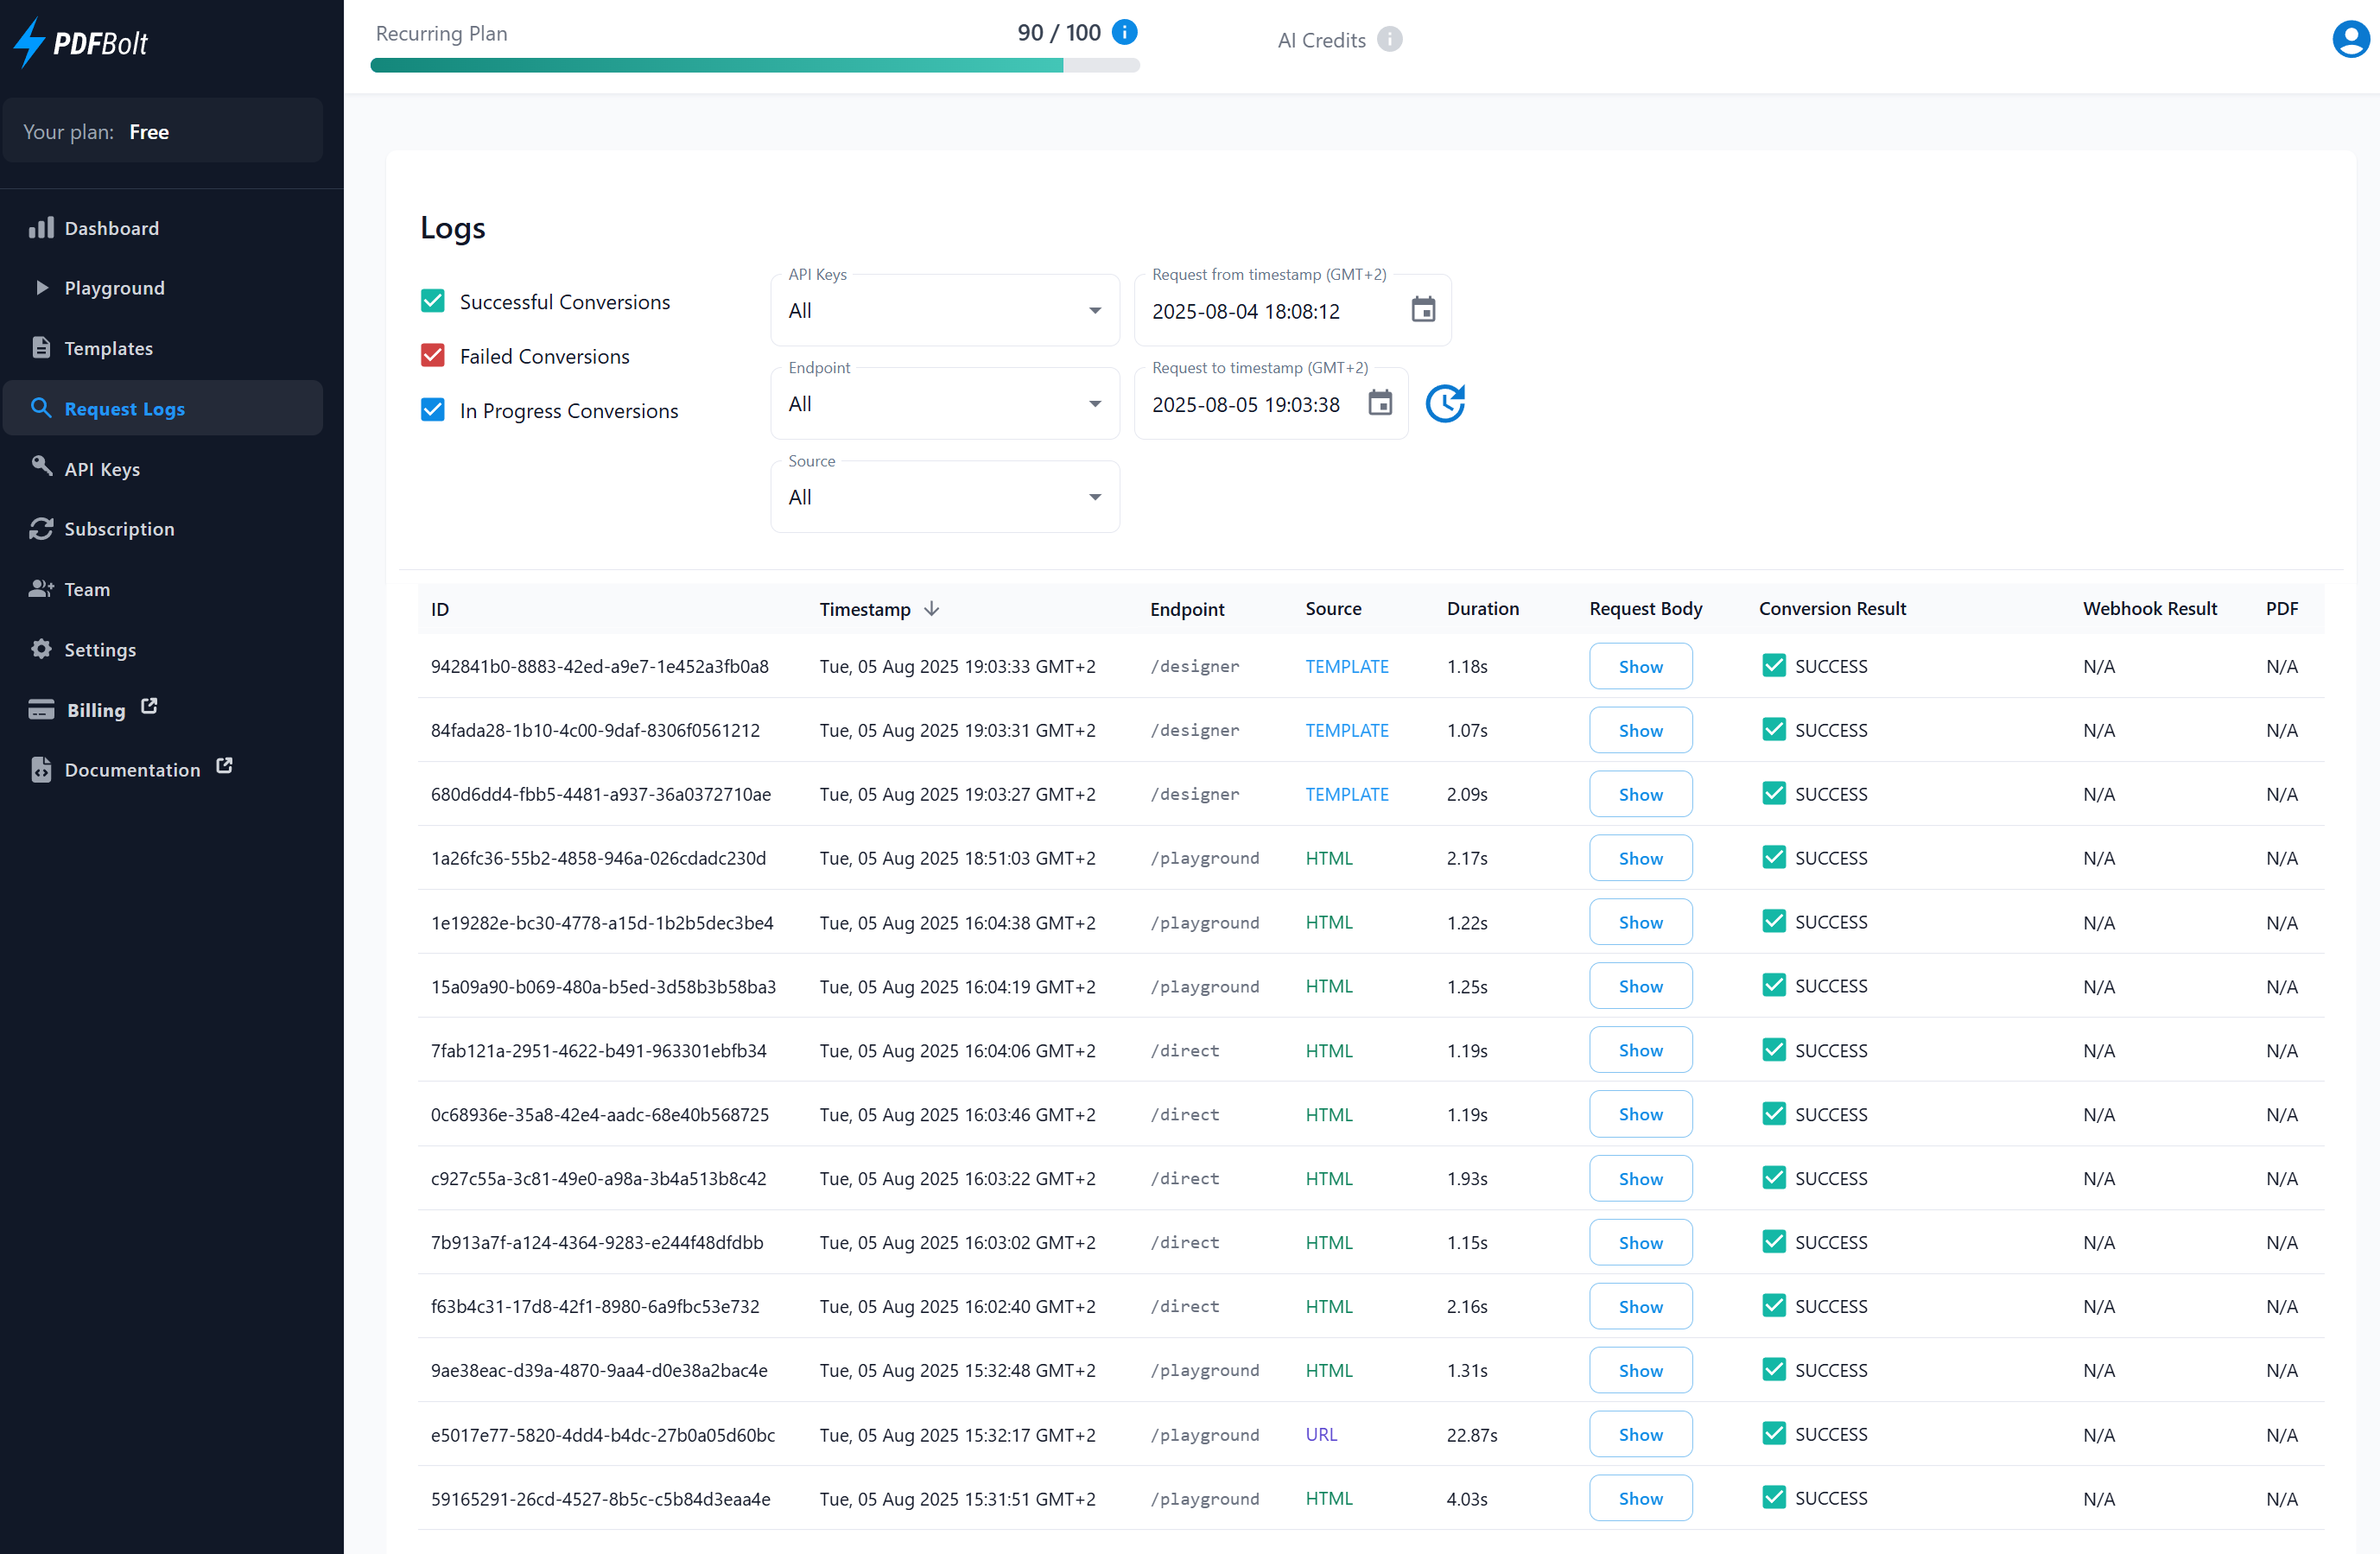Screen dimensions: 2380x1554
Task: Click the Timestamp sort arrow
Action: (931, 609)
